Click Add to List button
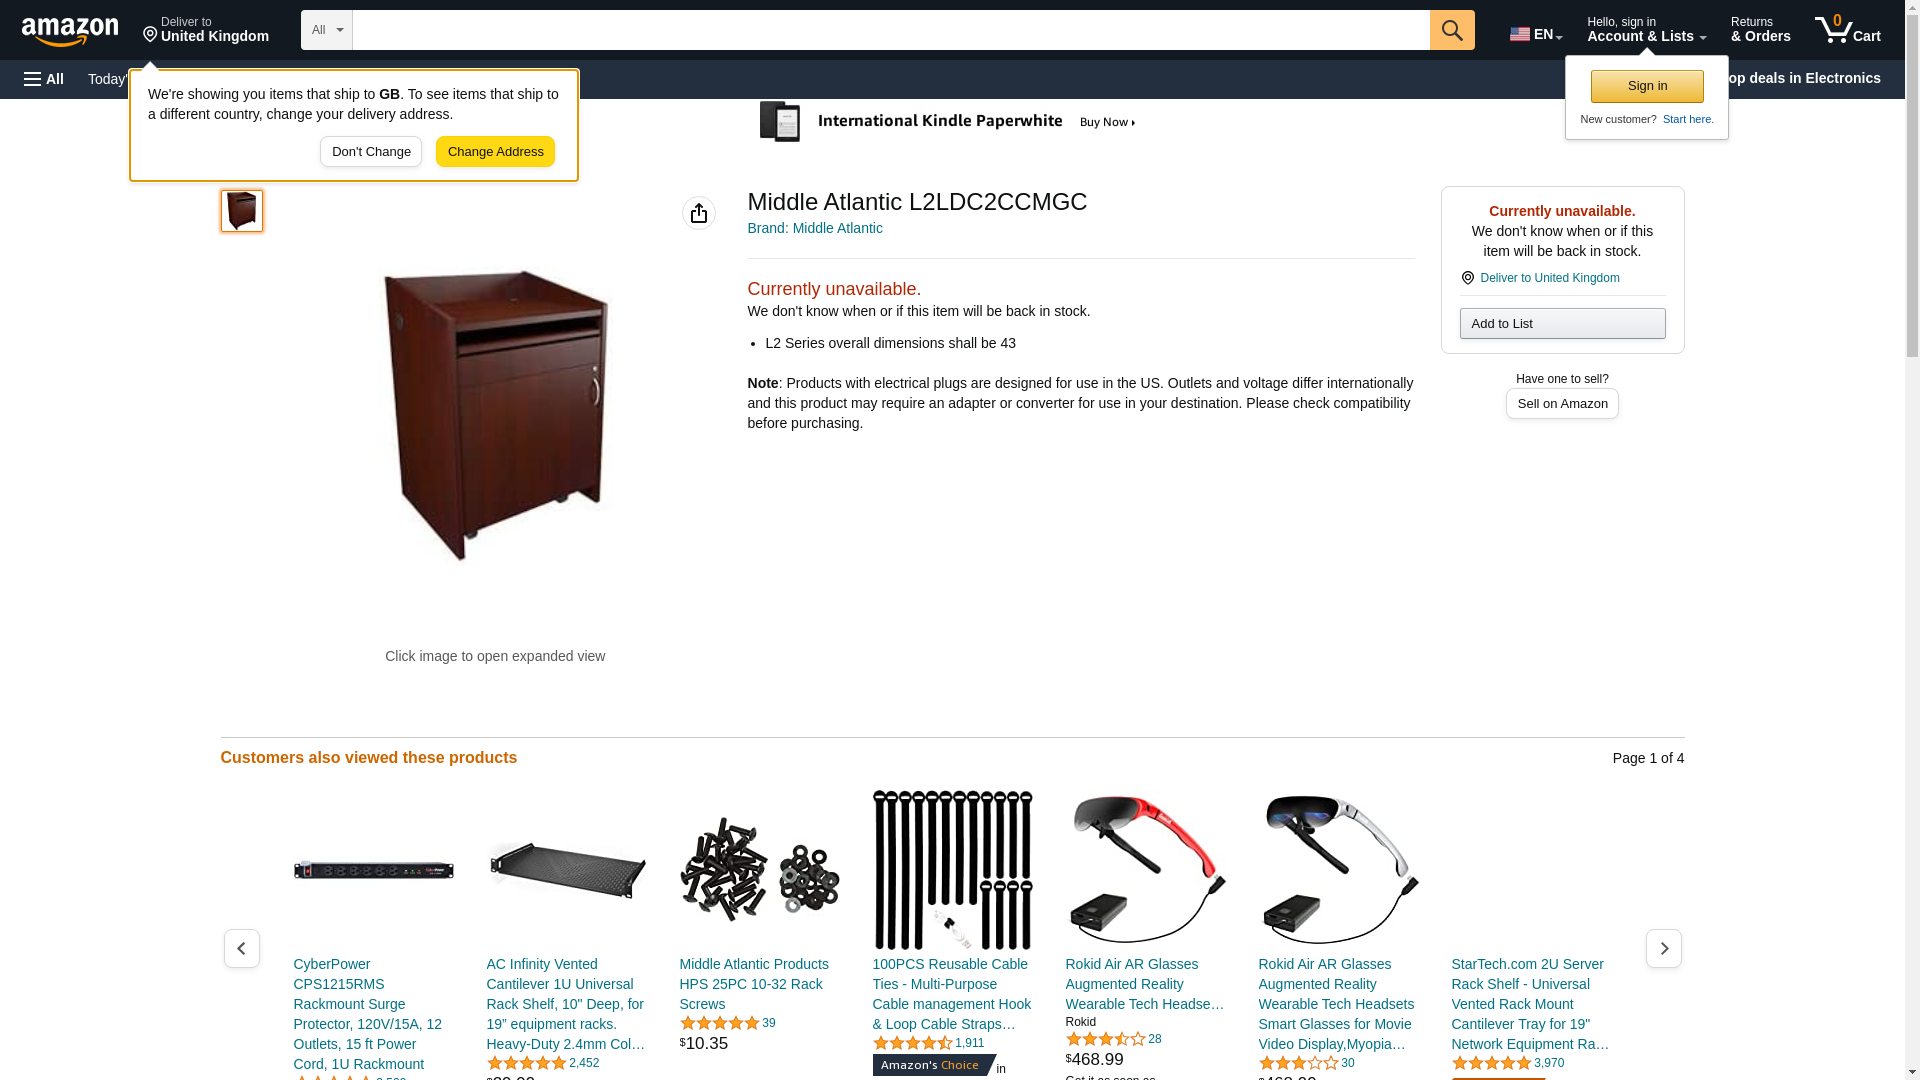Viewport: 1920px width, 1080px height. 1562,323
